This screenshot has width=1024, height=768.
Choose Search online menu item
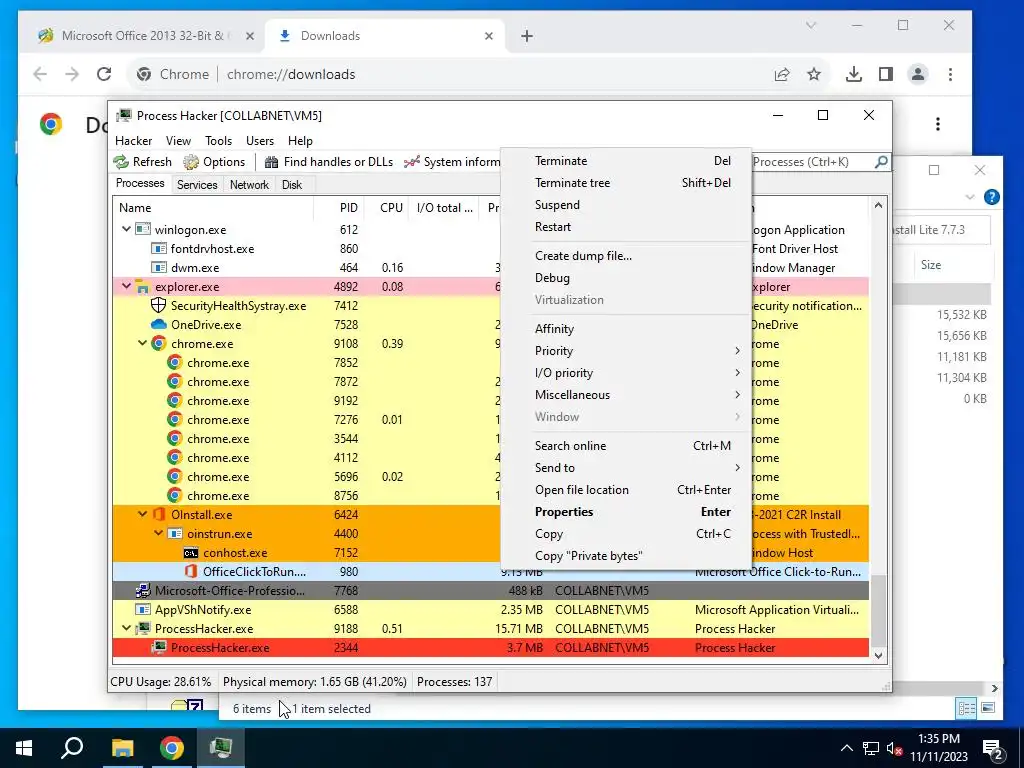(x=627, y=445)
